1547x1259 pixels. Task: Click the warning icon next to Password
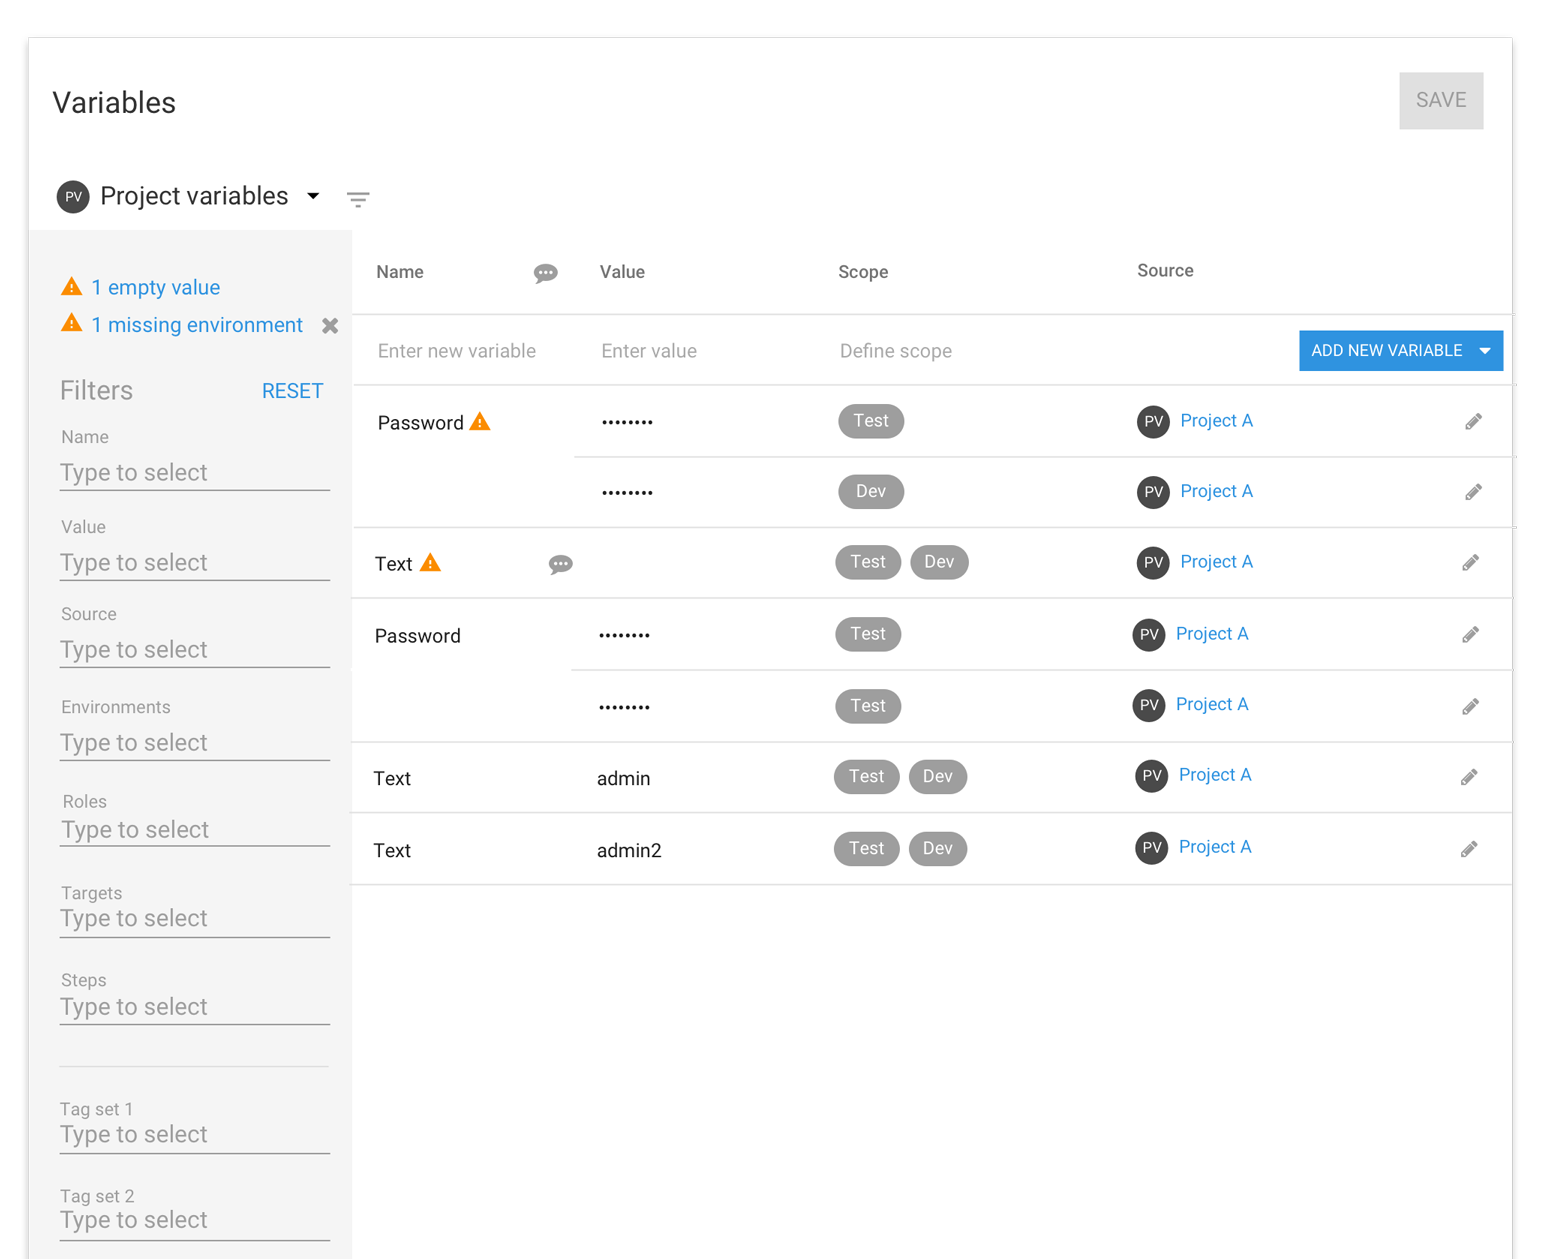tap(479, 421)
